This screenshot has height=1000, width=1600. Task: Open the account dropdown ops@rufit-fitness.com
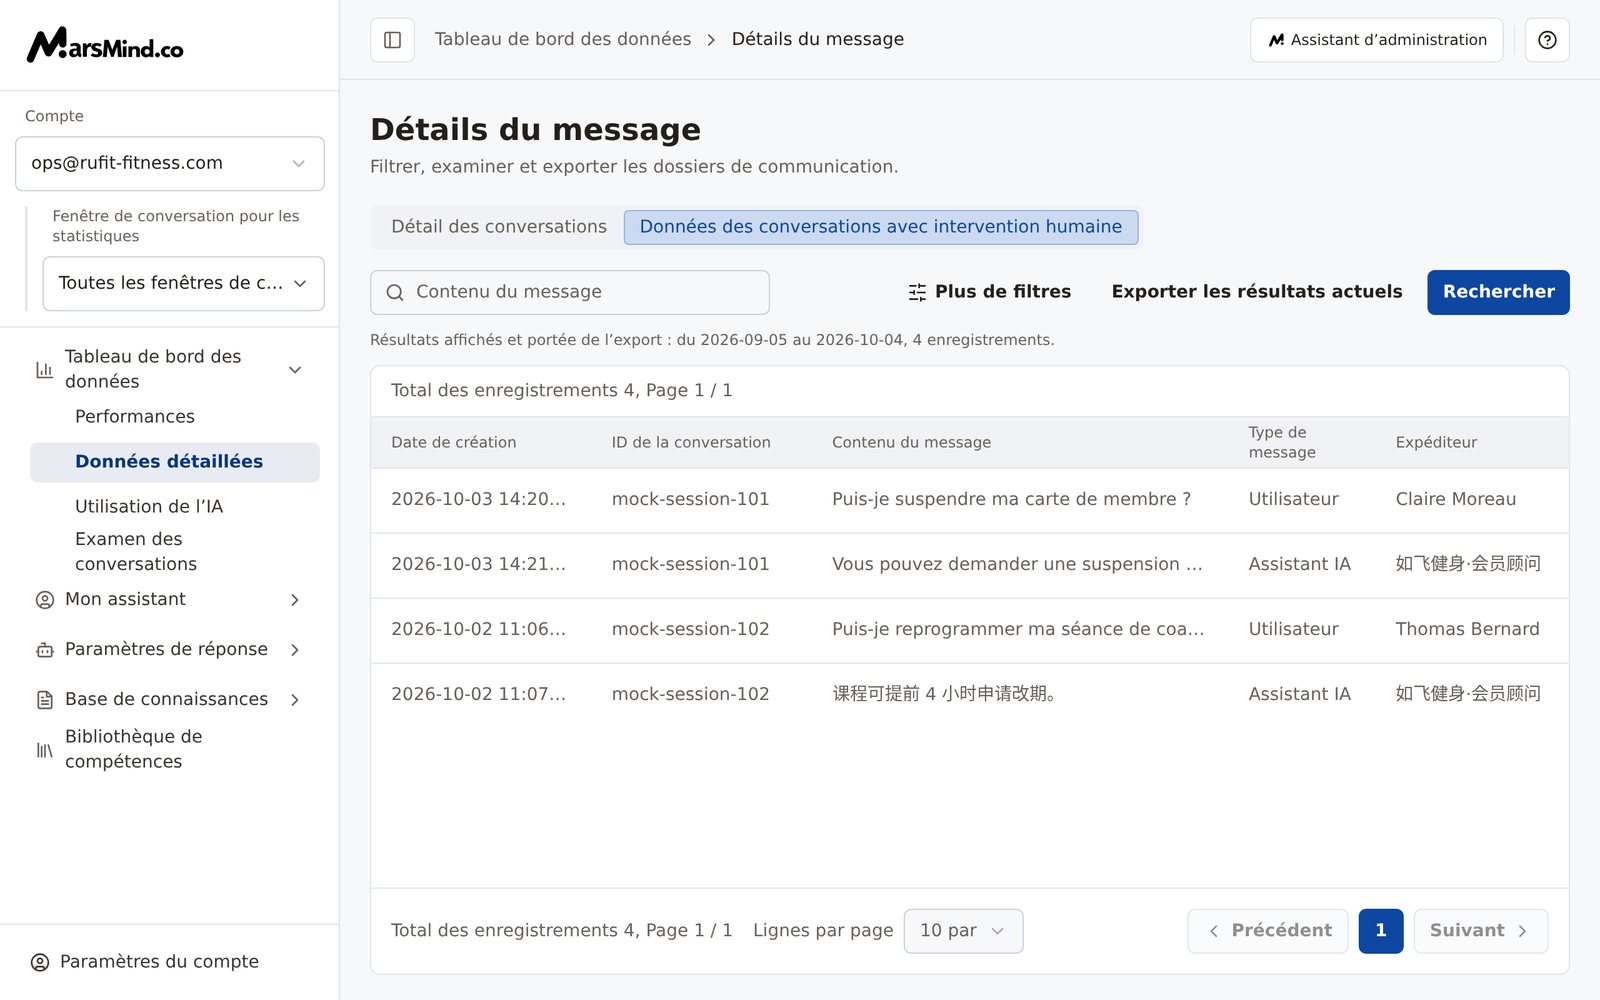point(170,163)
